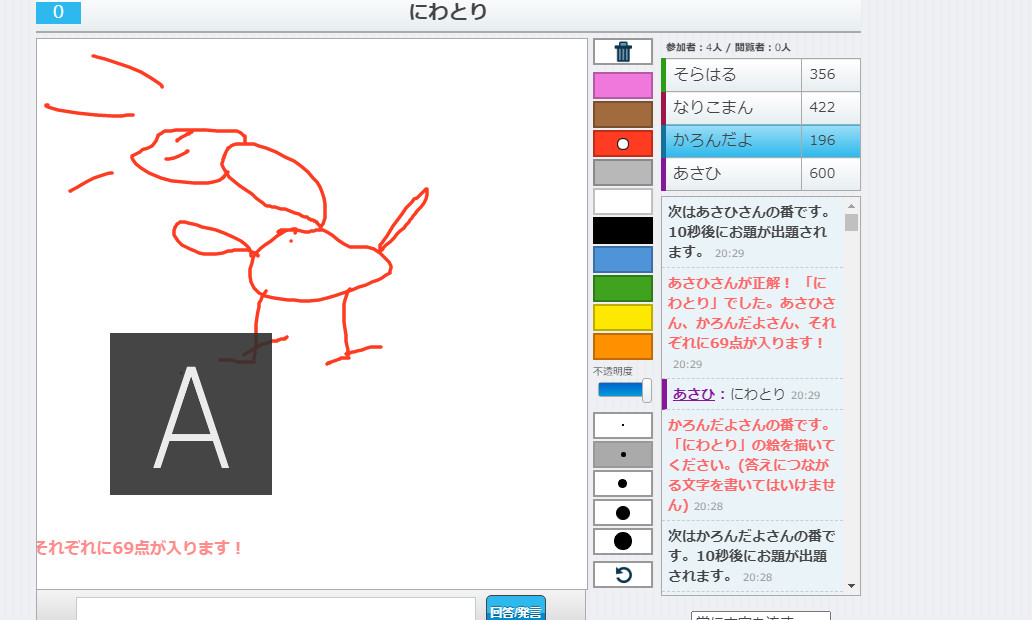Click the partially visible box below chat

(x=760, y=616)
